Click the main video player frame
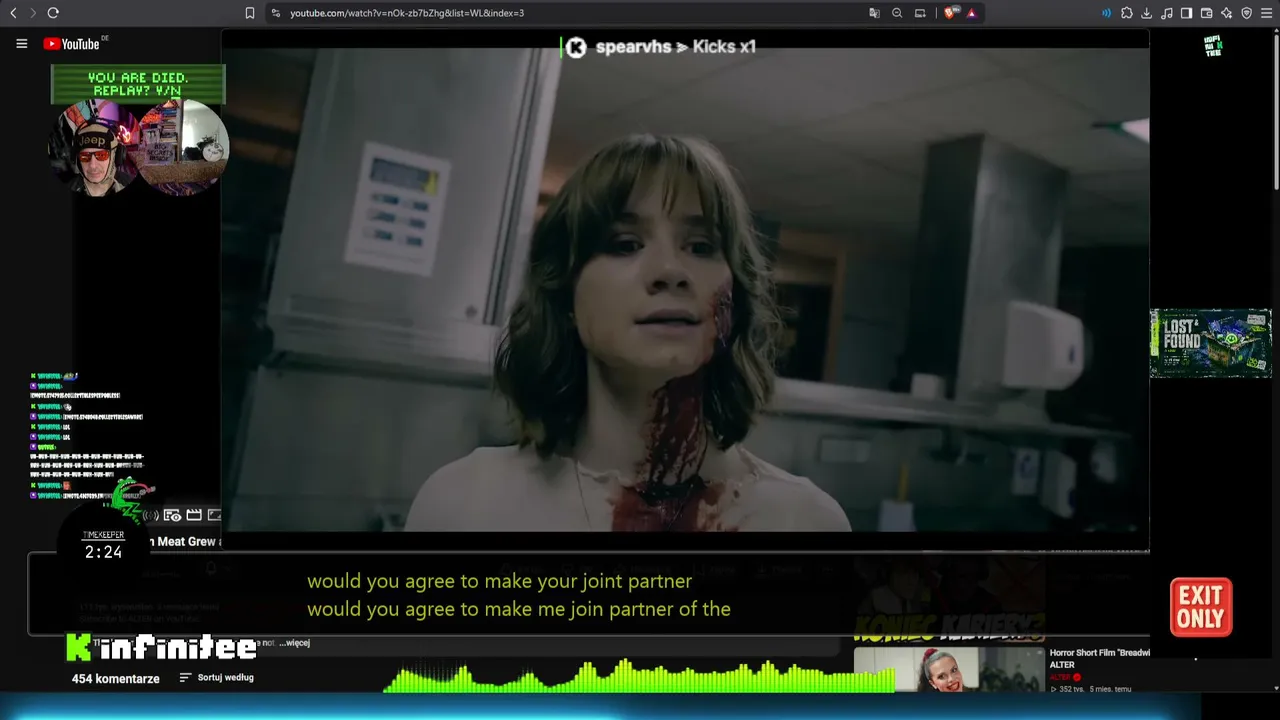1280x720 pixels. click(685, 290)
